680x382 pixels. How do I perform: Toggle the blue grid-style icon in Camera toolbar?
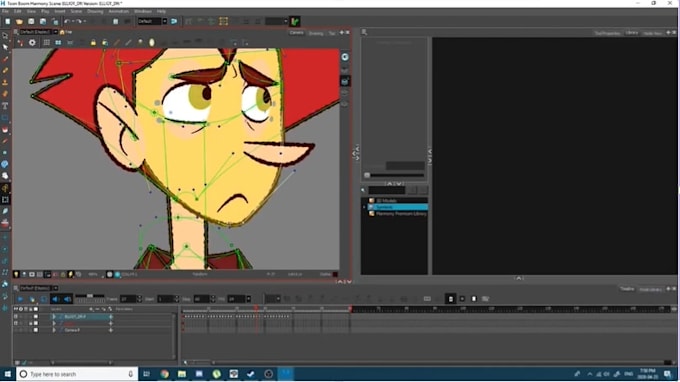pyautogui.click(x=58, y=42)
